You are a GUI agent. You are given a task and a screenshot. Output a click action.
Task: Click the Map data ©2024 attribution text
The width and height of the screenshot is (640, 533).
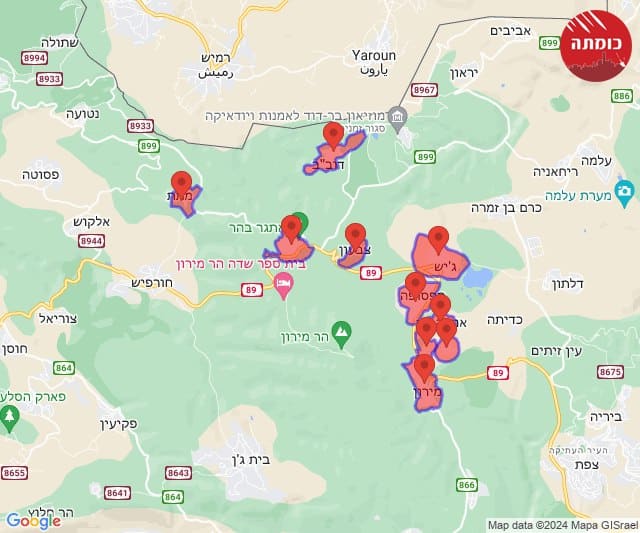[x=563, y=525]
